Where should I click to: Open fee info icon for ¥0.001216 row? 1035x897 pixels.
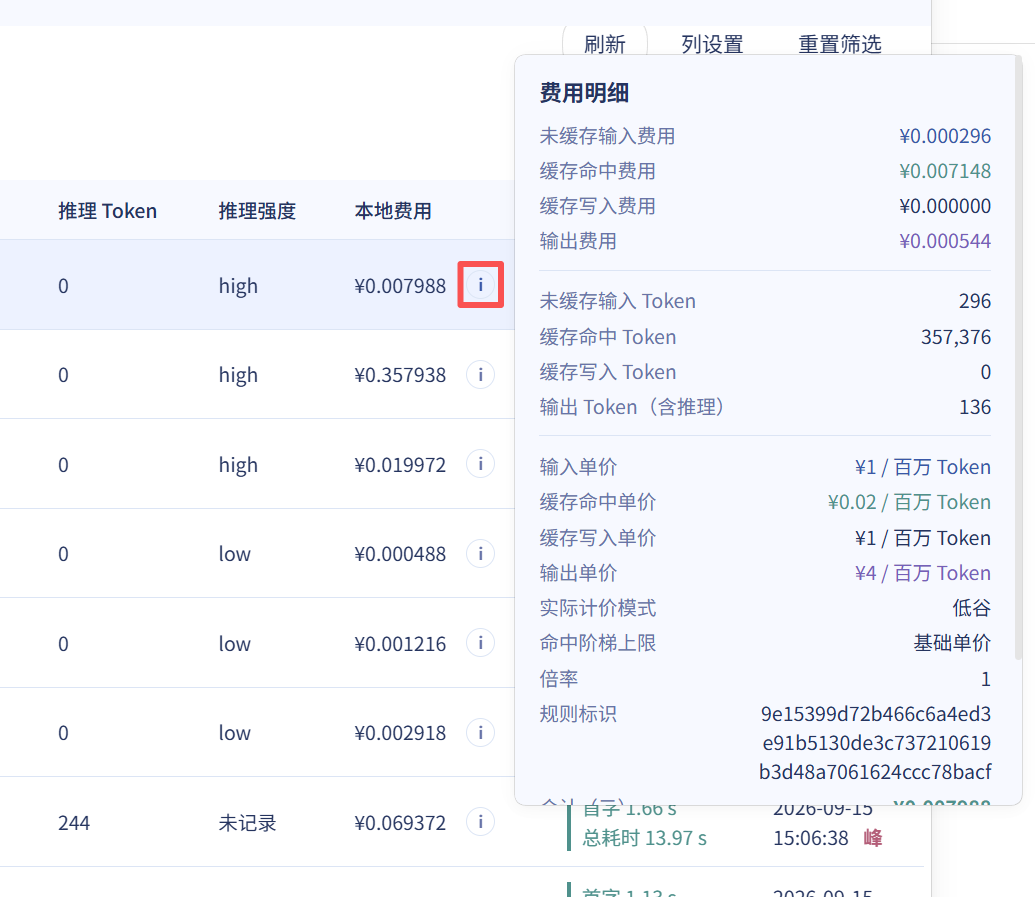[481, 643]
